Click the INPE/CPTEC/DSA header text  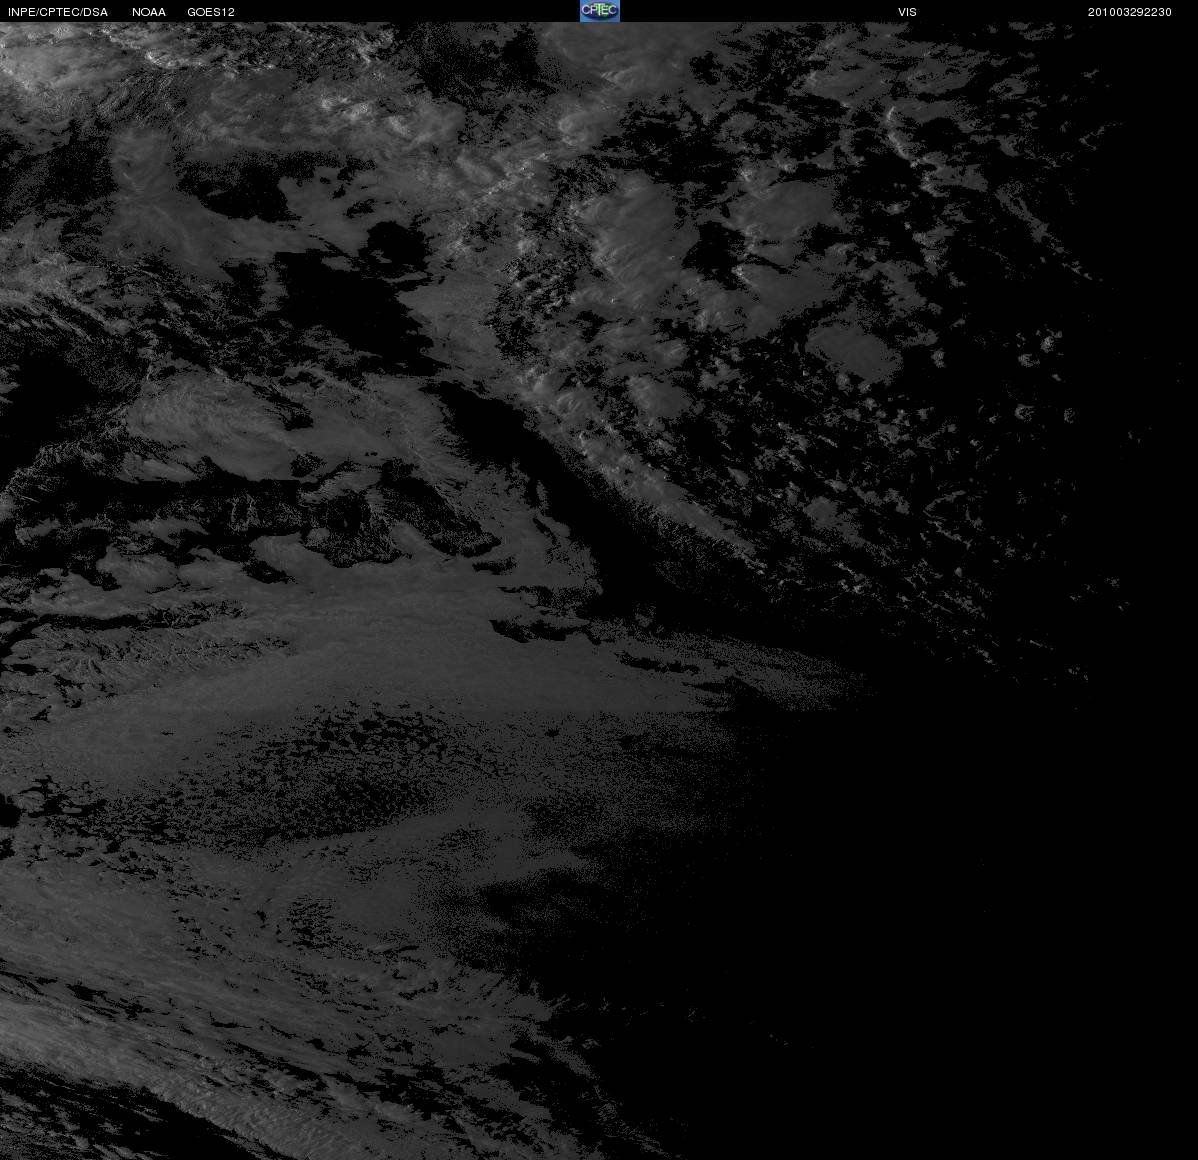(x=58, y=12)
